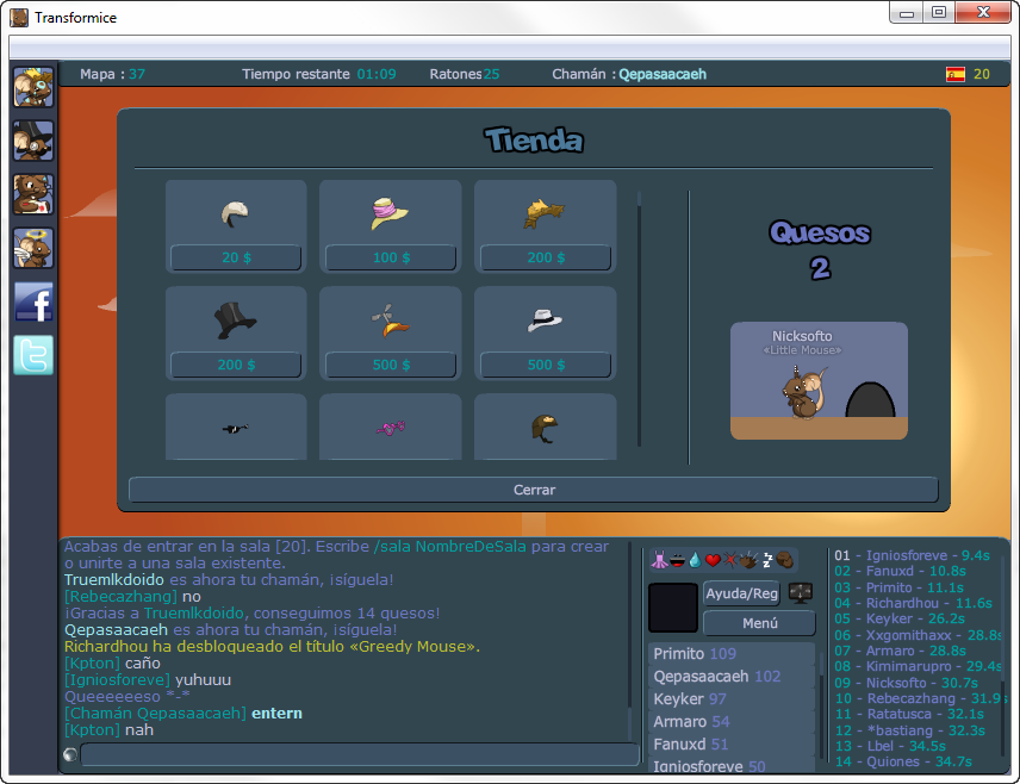
Task: Use the pink dress dance emote
Action: [659, 560]
